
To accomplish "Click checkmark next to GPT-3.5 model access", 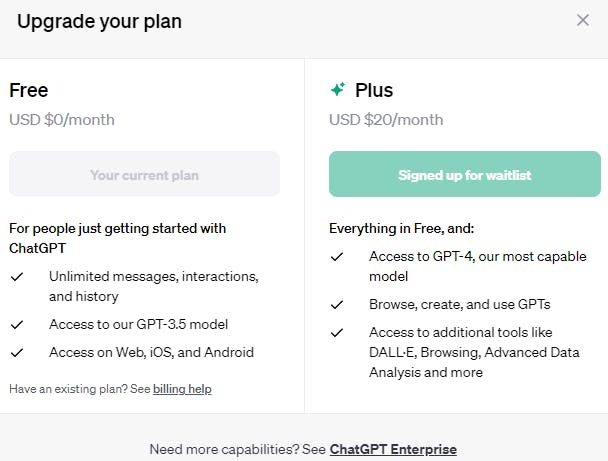I will pyautogui.click(x=17, y=325).
